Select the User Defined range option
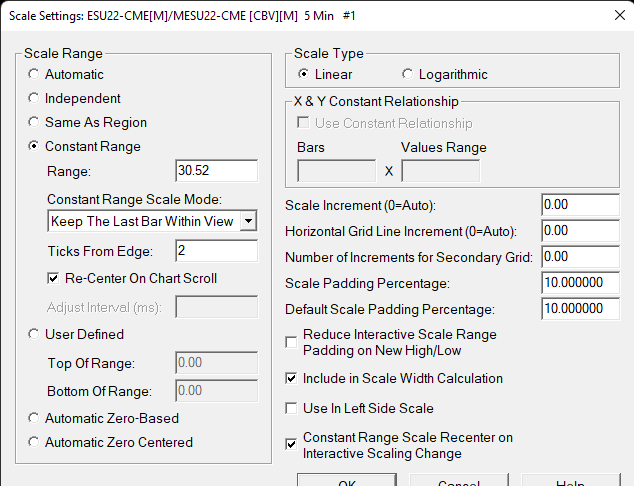Image resolution: width=634 pixels, height=486 pixels. (35, 334)
